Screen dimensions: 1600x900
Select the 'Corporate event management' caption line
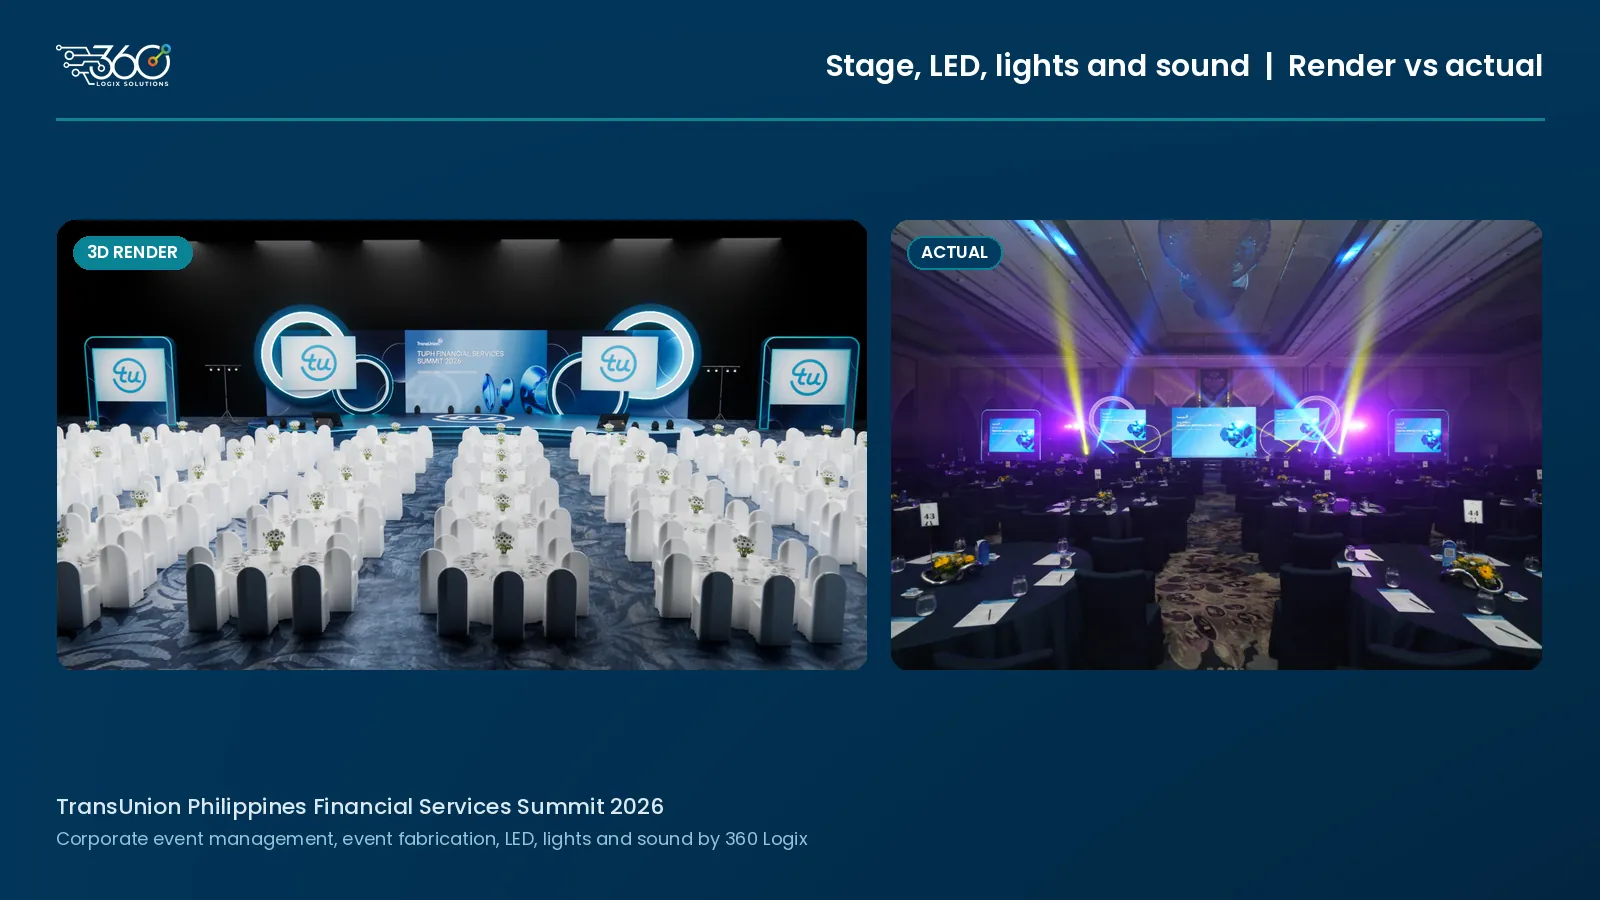coord(432,839)
